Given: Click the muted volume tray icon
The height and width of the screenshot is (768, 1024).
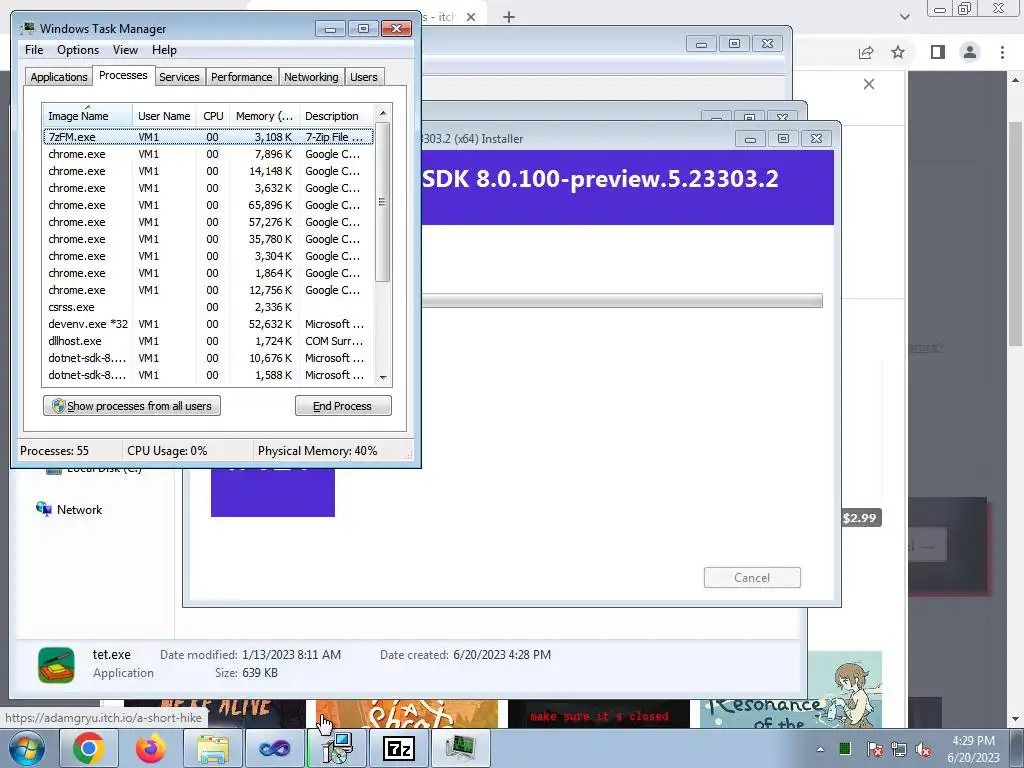Looking at the screenshot, I should point(923,749).
